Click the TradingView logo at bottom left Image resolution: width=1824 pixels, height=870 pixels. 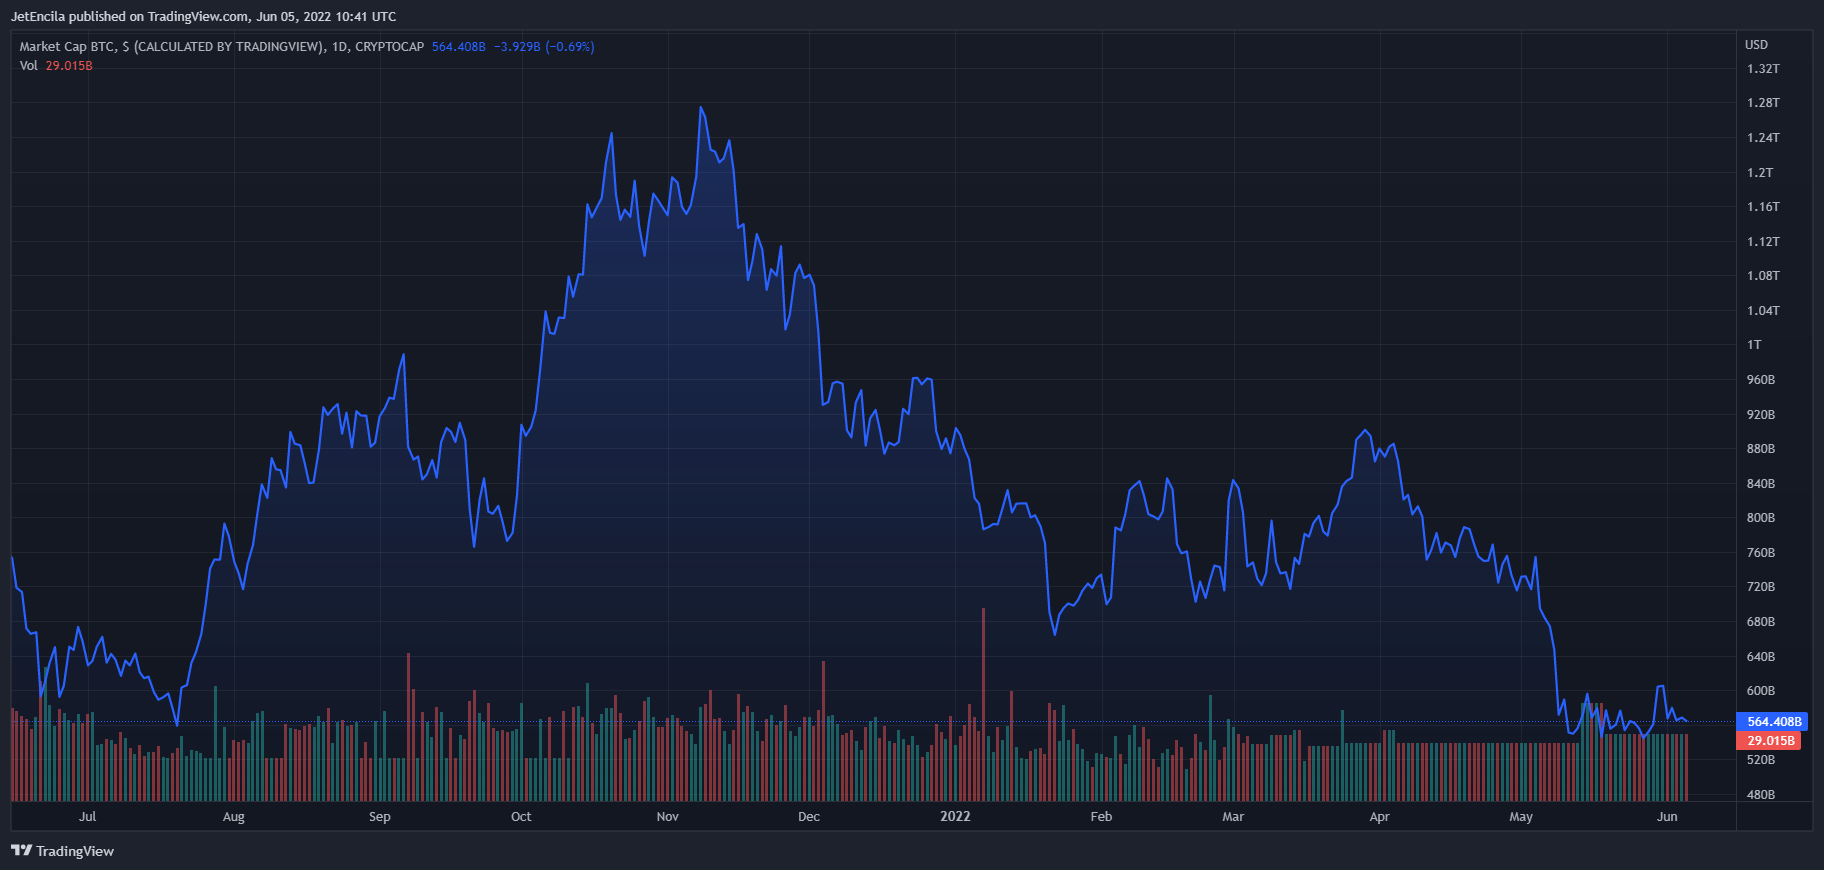pos(62,851)
